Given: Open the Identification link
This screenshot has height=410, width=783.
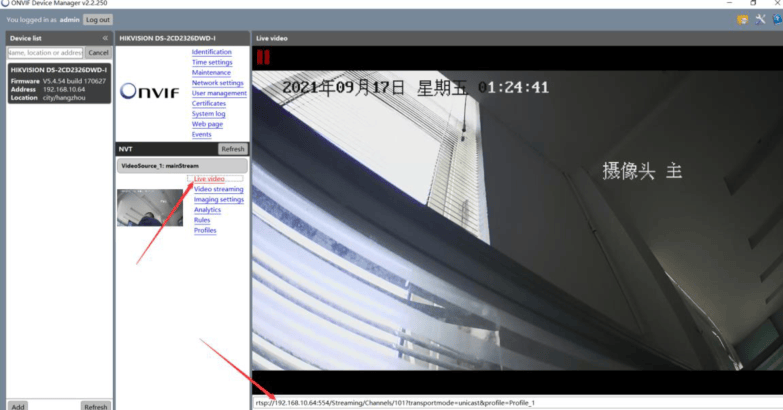Looking at the screenshot, I should tap(211, 52).
